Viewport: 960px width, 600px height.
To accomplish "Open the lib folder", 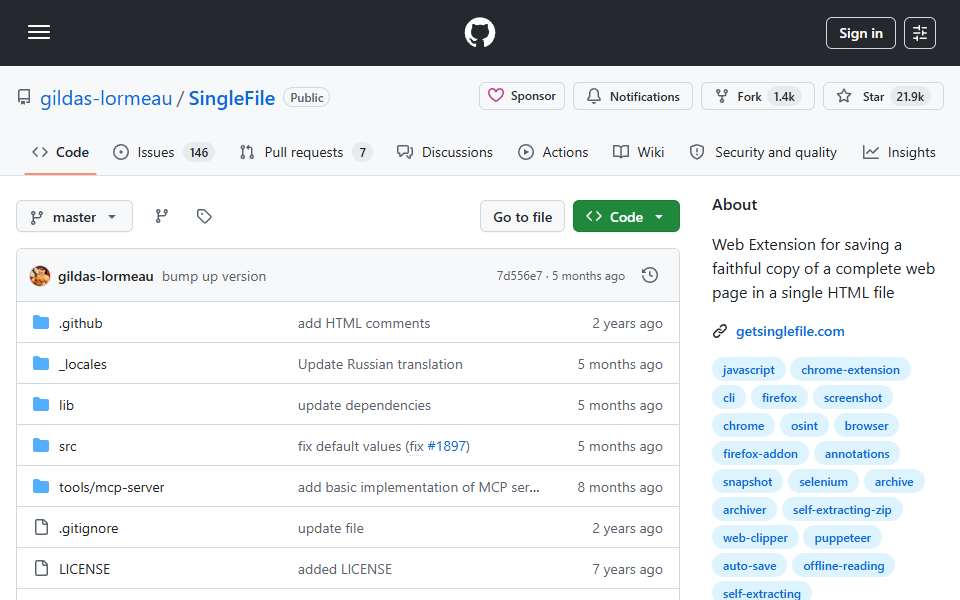I will click(x=66, y=405).
